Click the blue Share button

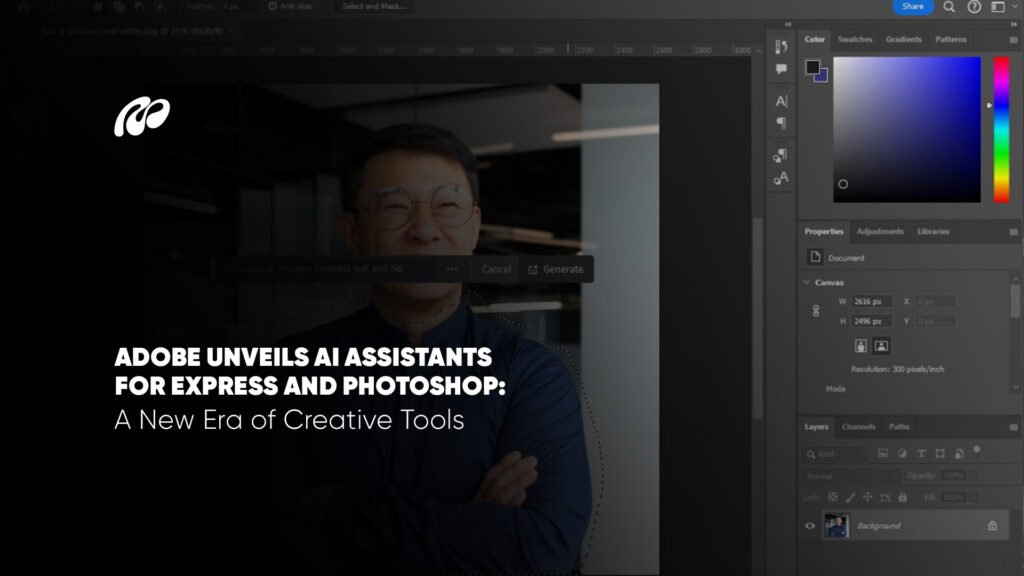pos(912,7)
